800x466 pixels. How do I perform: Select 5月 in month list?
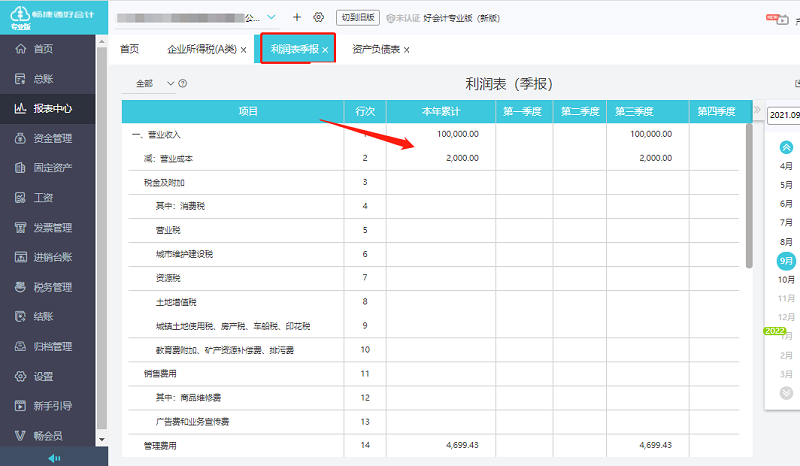pos(786,185)
